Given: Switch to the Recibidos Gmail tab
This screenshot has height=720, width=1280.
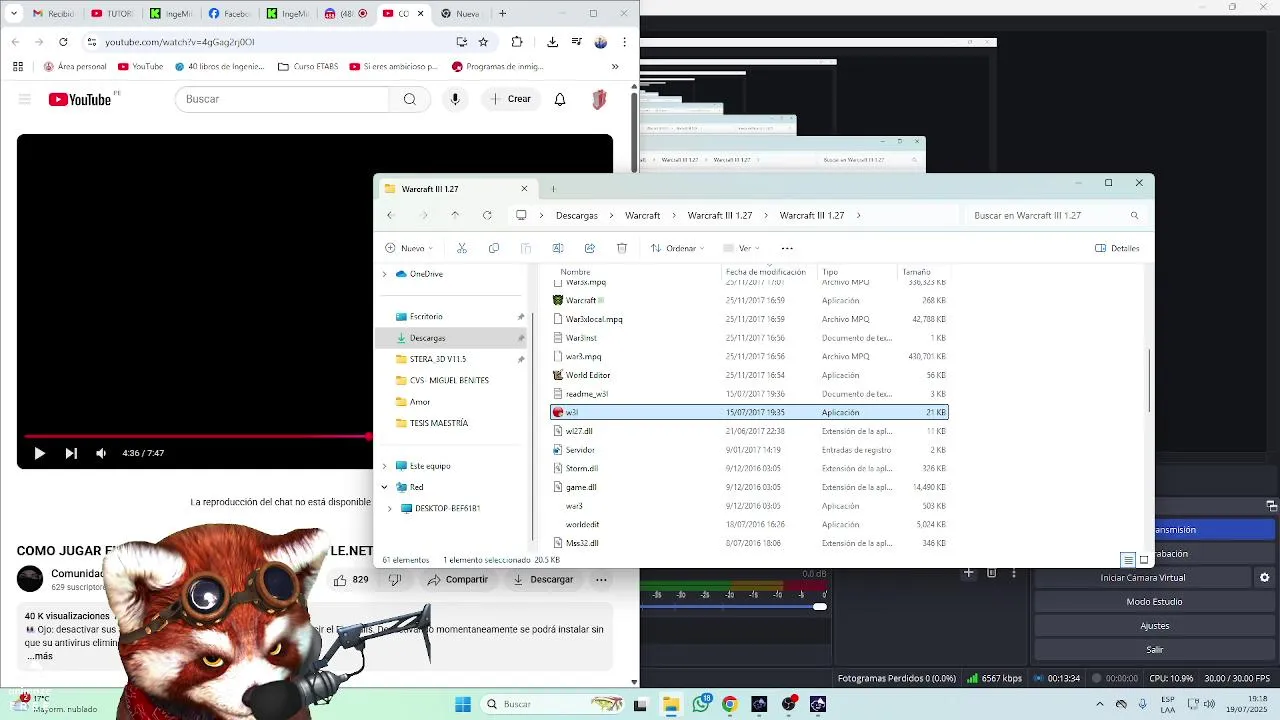Looking at the screenshot, I should pyautogui.click(x=52, y=14).
